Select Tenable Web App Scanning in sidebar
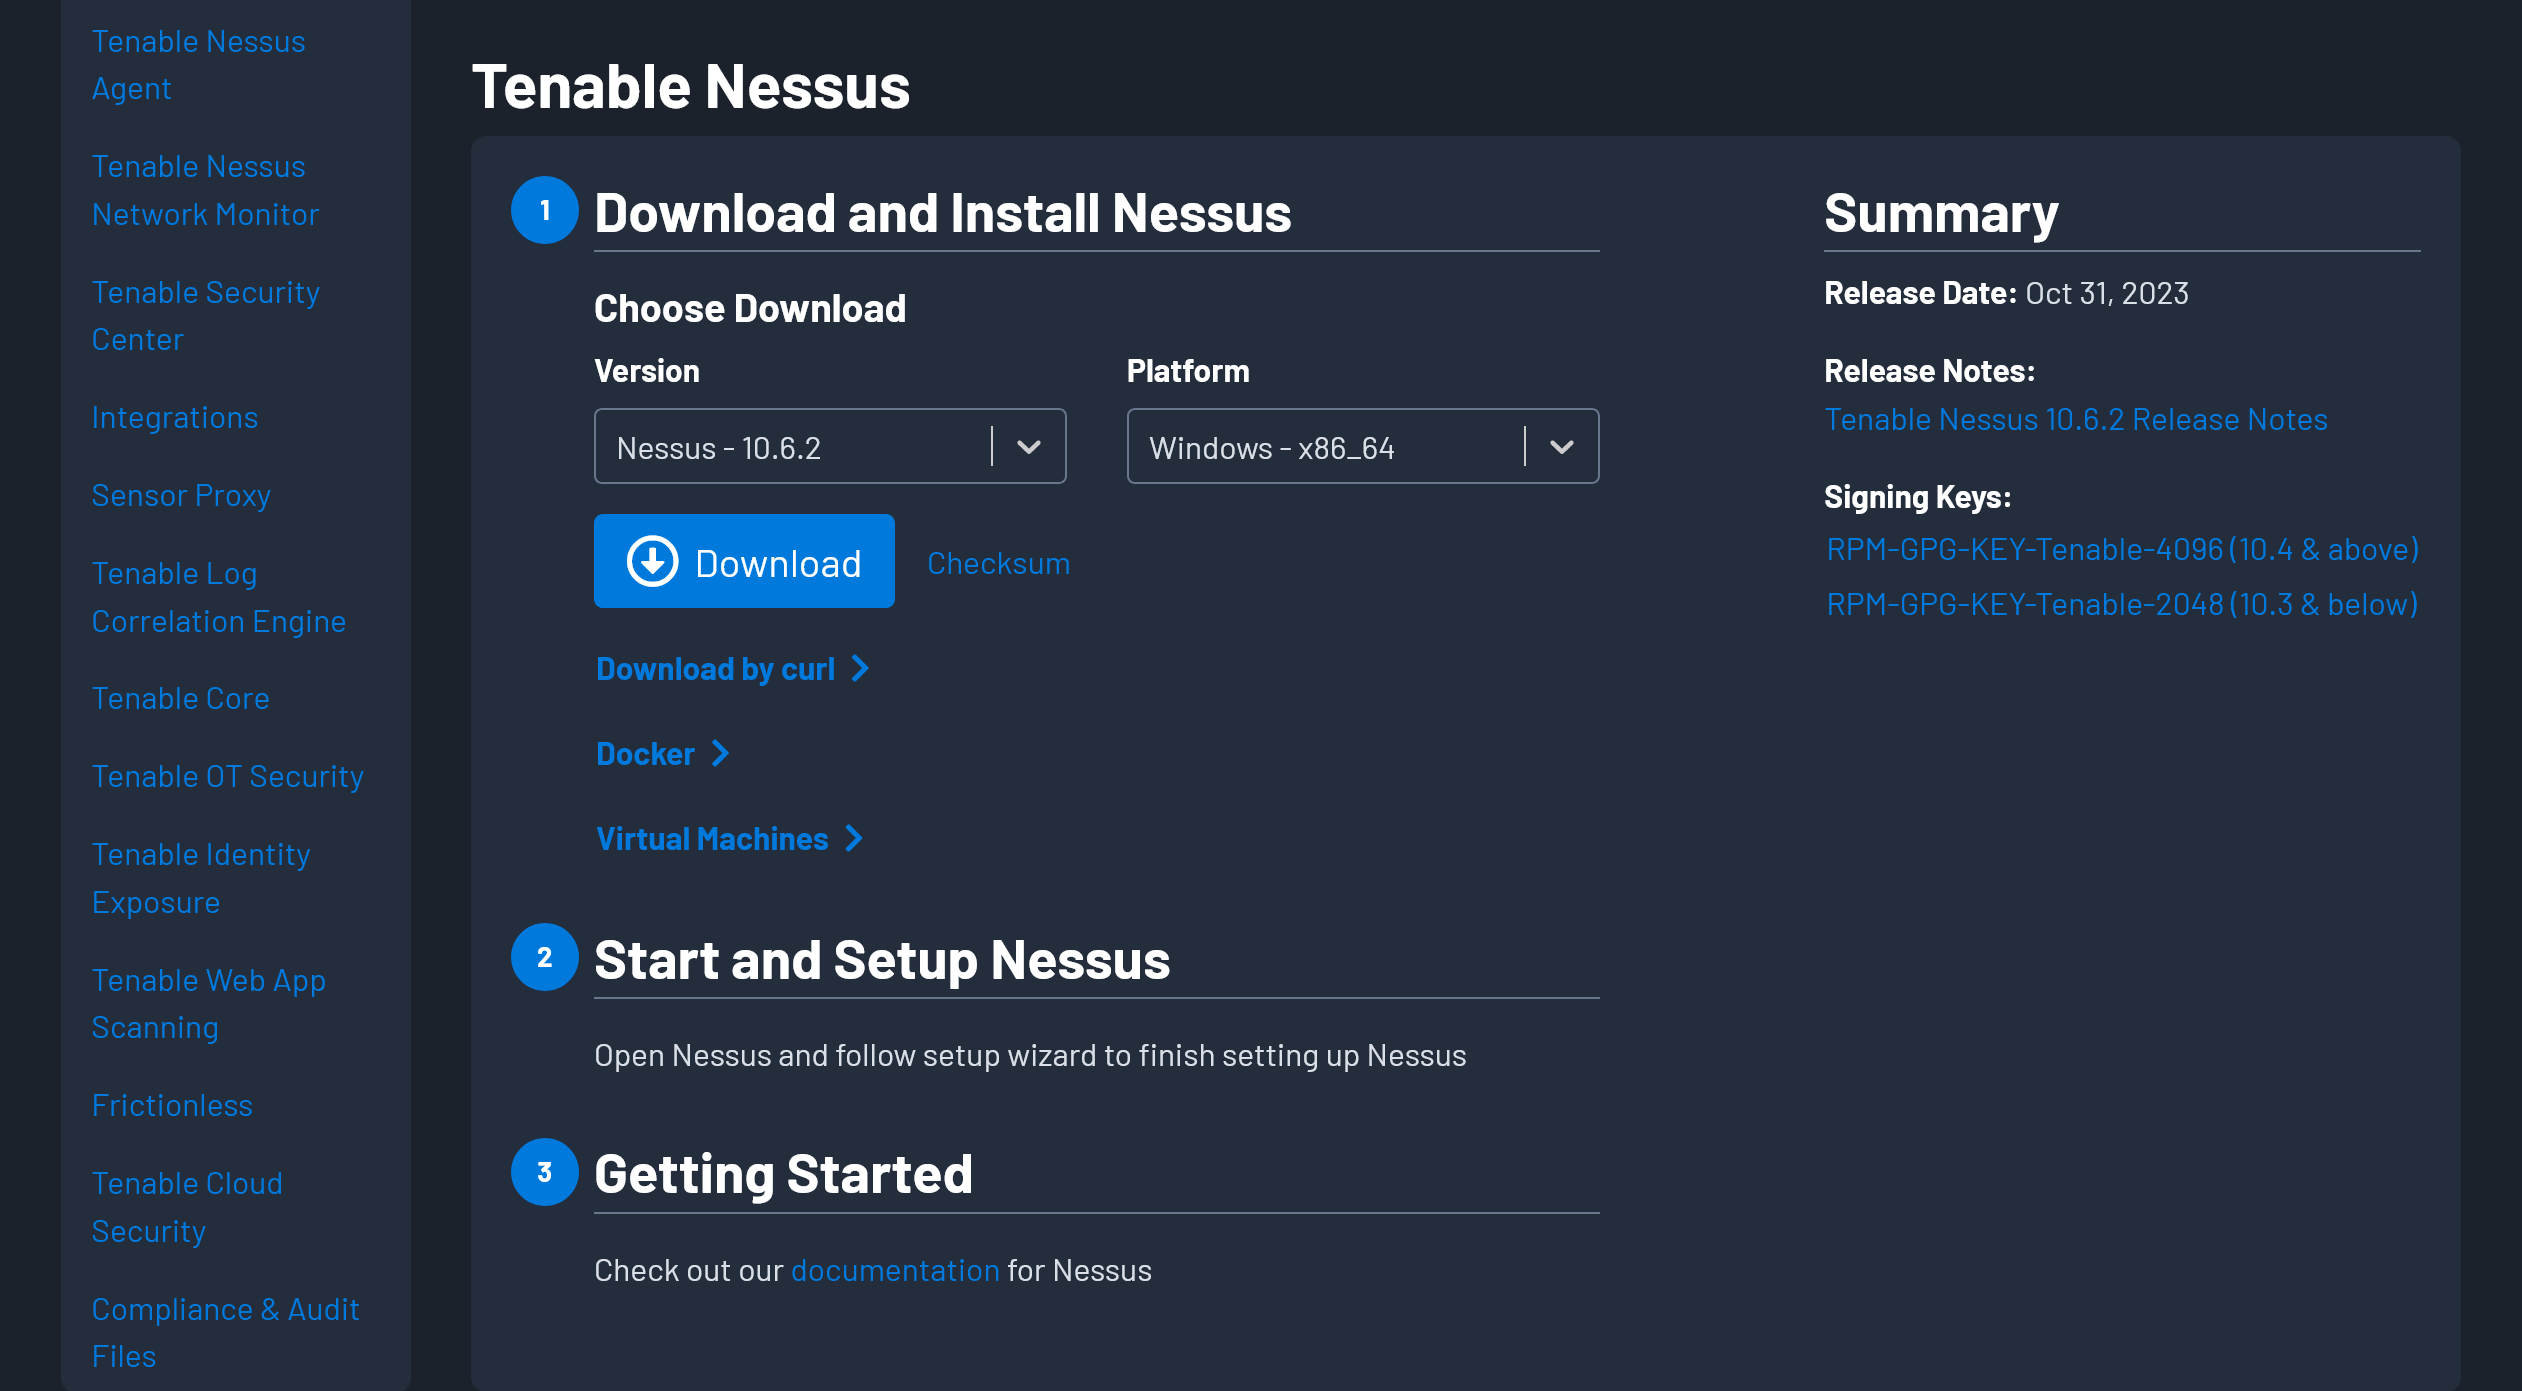 [208, 1003]
